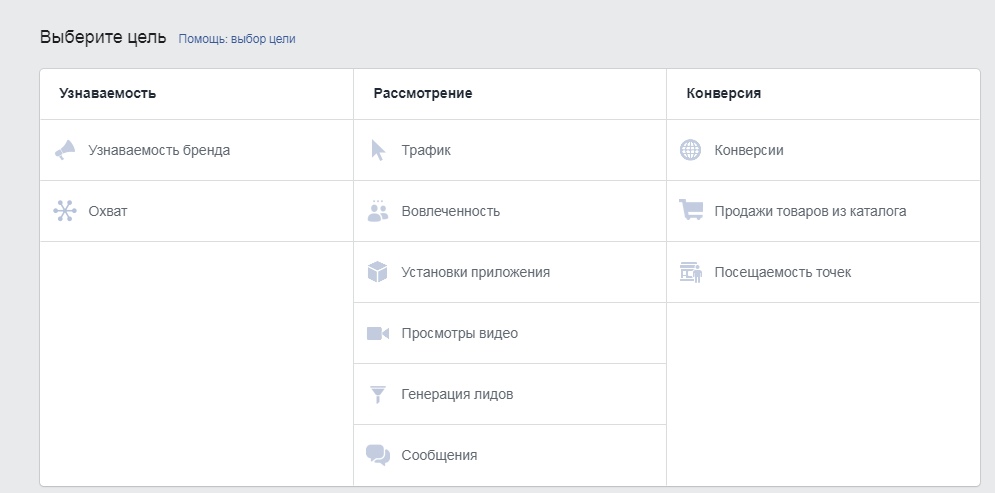Click the globe icon for Конверсии
This screenshot has height=493, width=995.
[x=691, y=150]
